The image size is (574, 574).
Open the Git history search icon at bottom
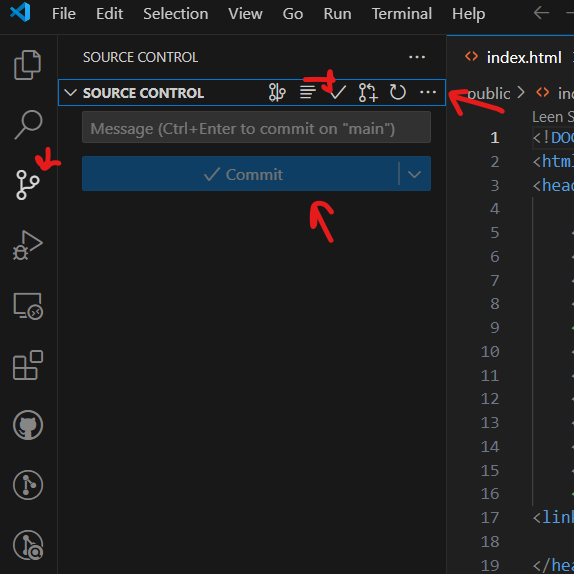click(x=28, y=545)
